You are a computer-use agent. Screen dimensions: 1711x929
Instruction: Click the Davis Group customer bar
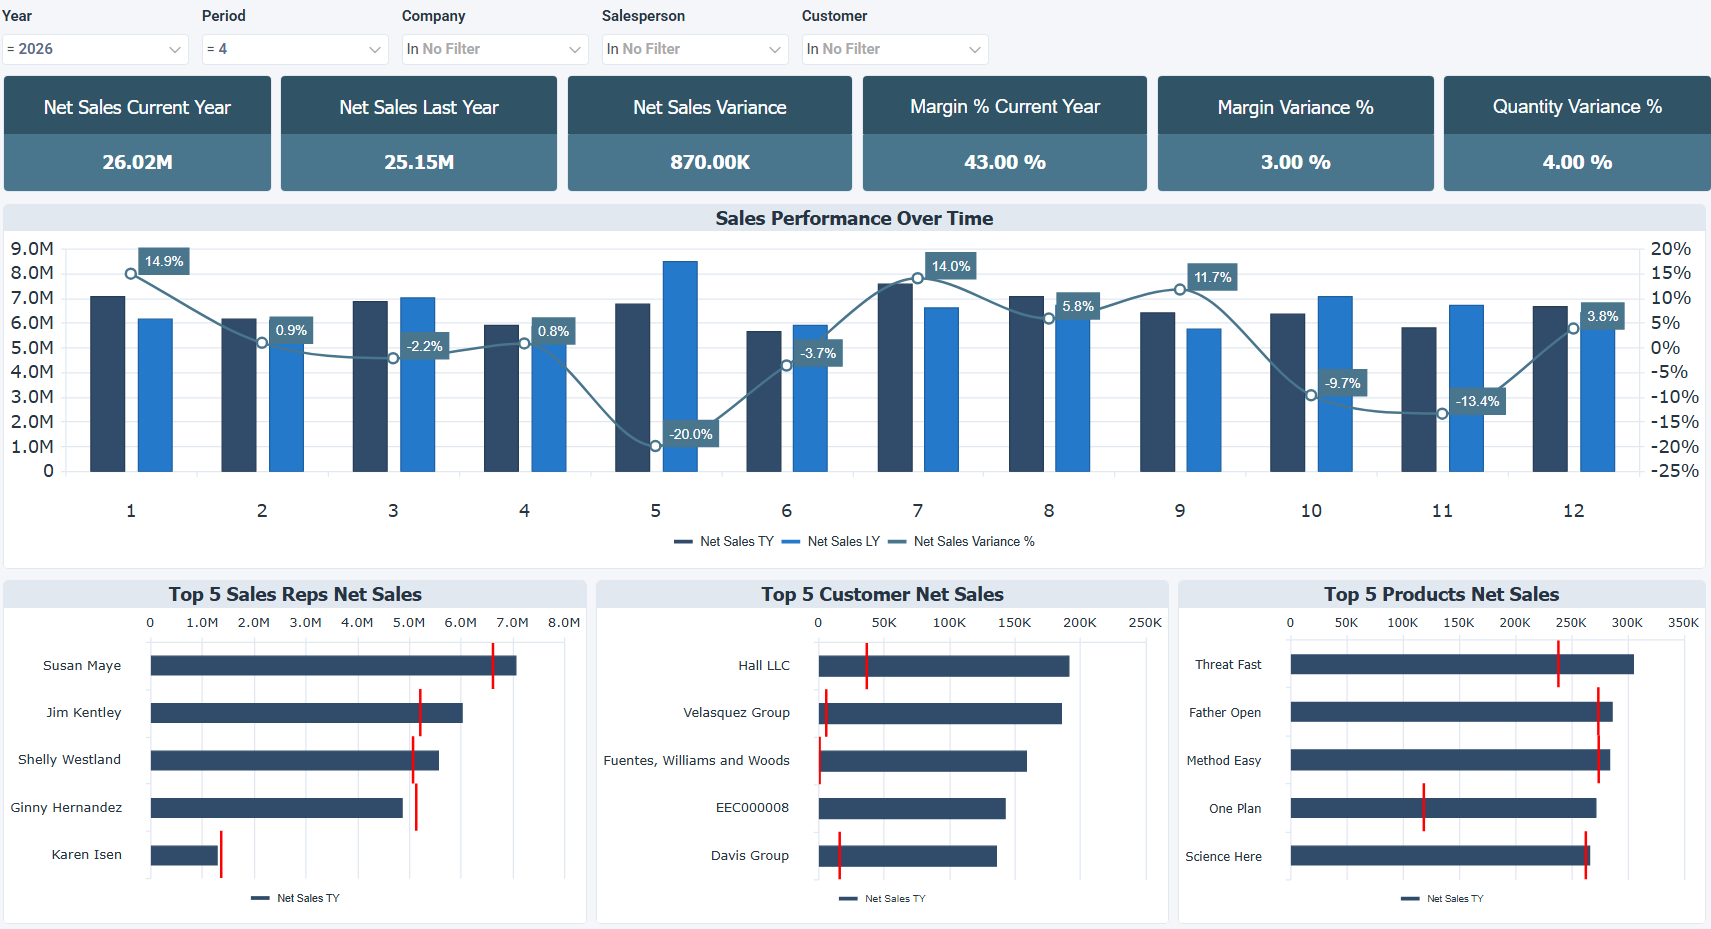tap(908, 856)
